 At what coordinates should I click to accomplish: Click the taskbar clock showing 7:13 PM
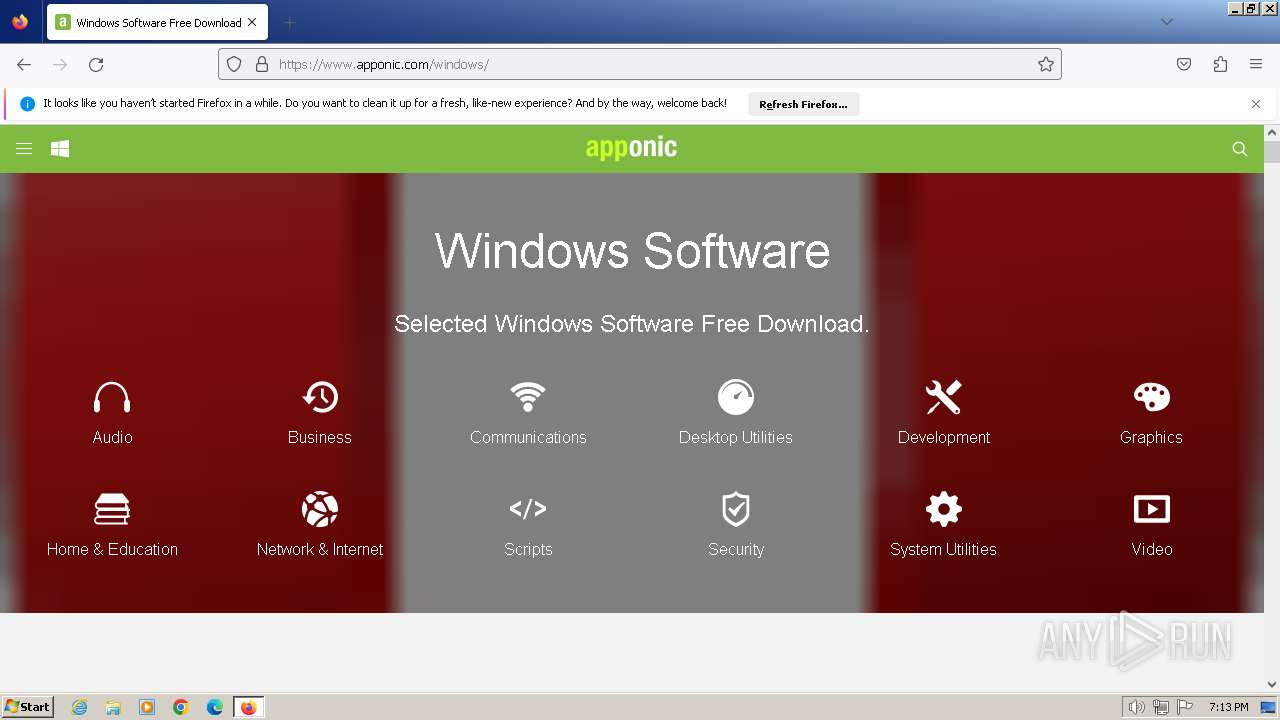[x=1228, y=707]
